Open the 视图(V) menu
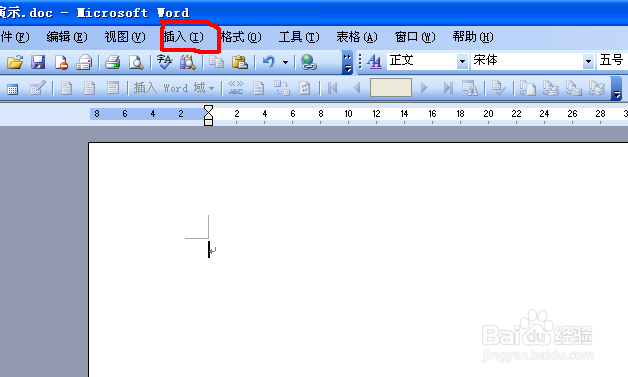Viewport: 628px width, 377px height. pyautogui.click(x=125, y=37)
